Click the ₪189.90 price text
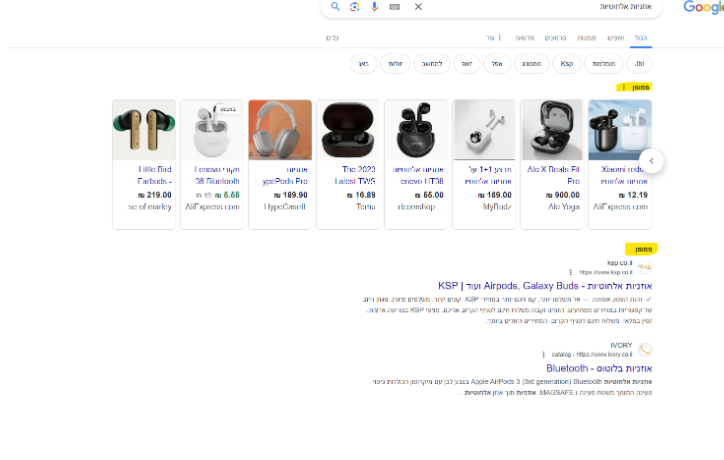 point(290,195)
